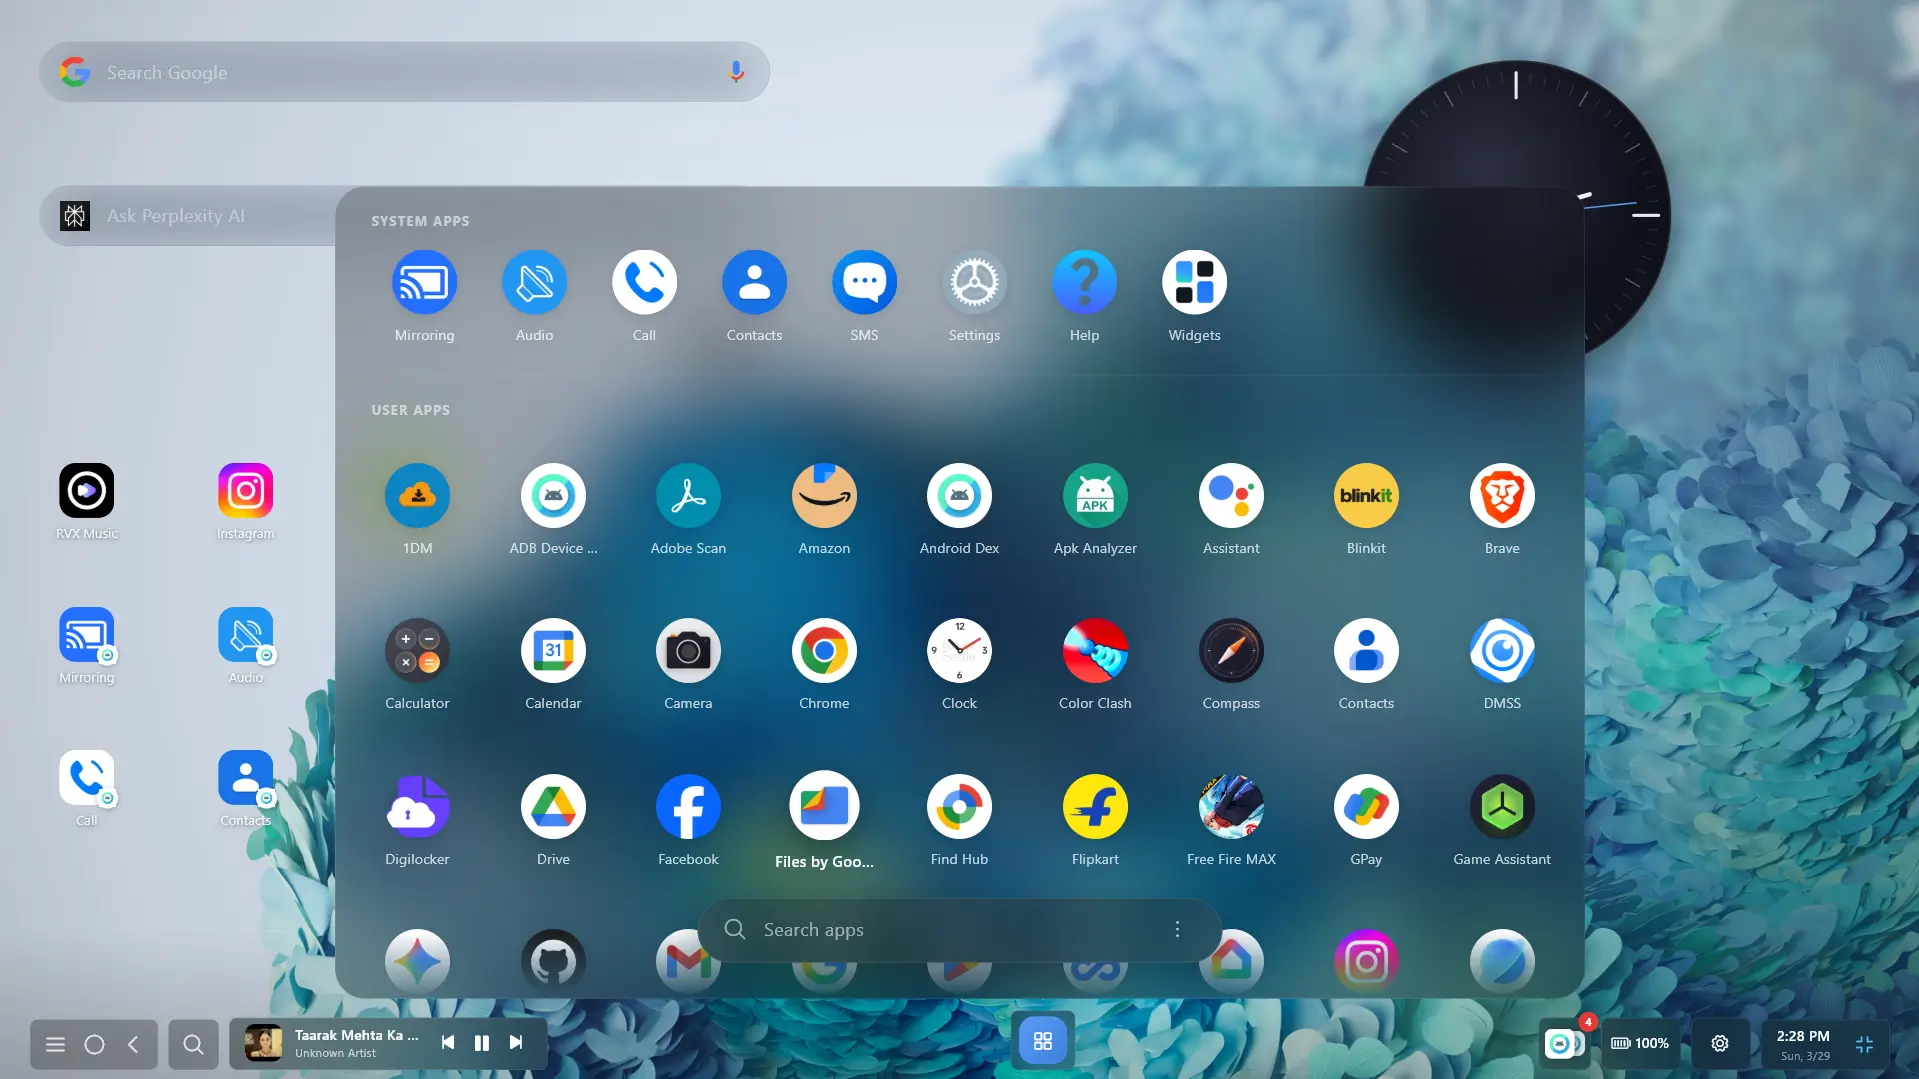This screenshot has width=1919, height=1079.
Task: Launch the Find Hub app
Action: tap(959, 807)
